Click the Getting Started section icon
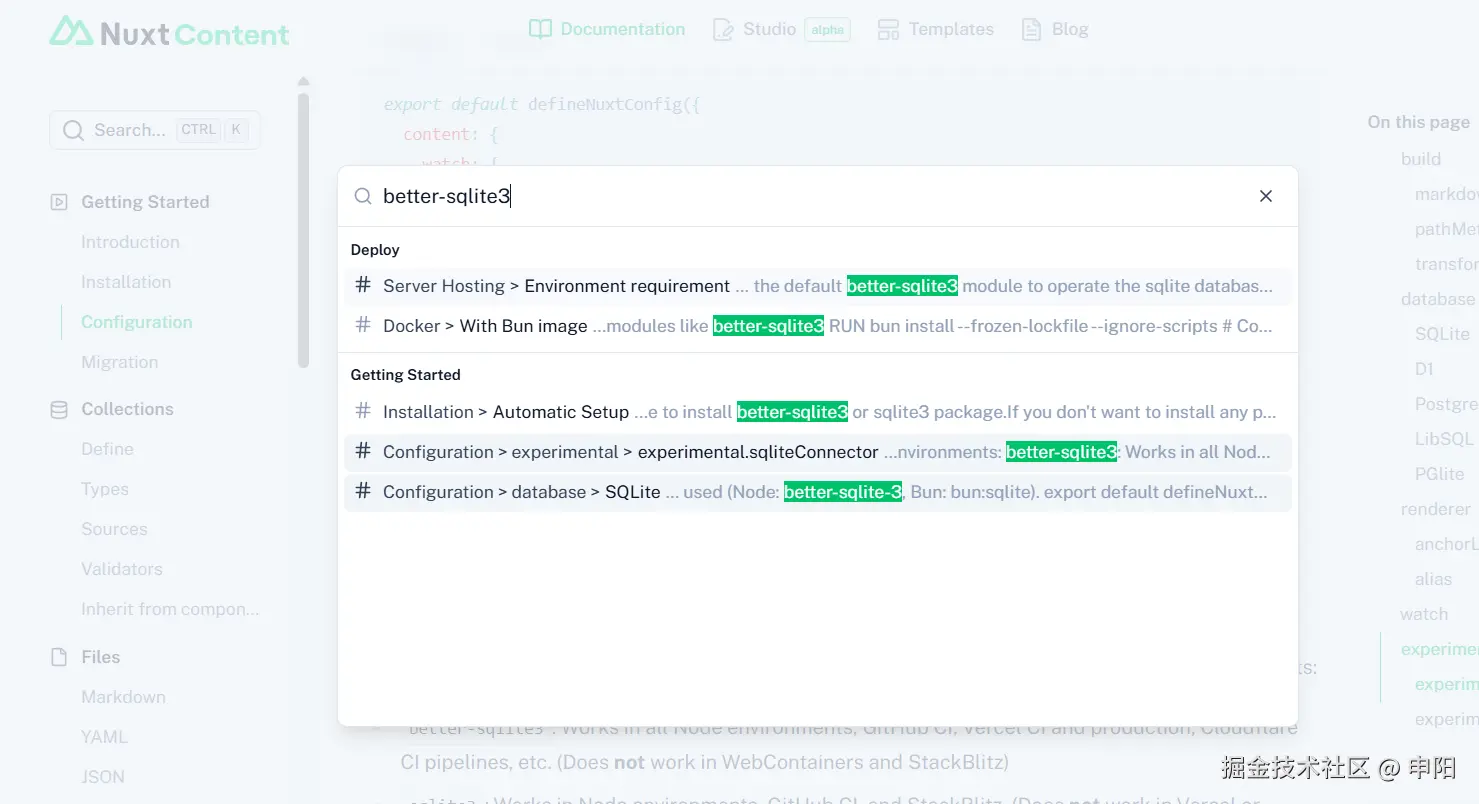Screen dimensions: 1479x804 point(59,202)
